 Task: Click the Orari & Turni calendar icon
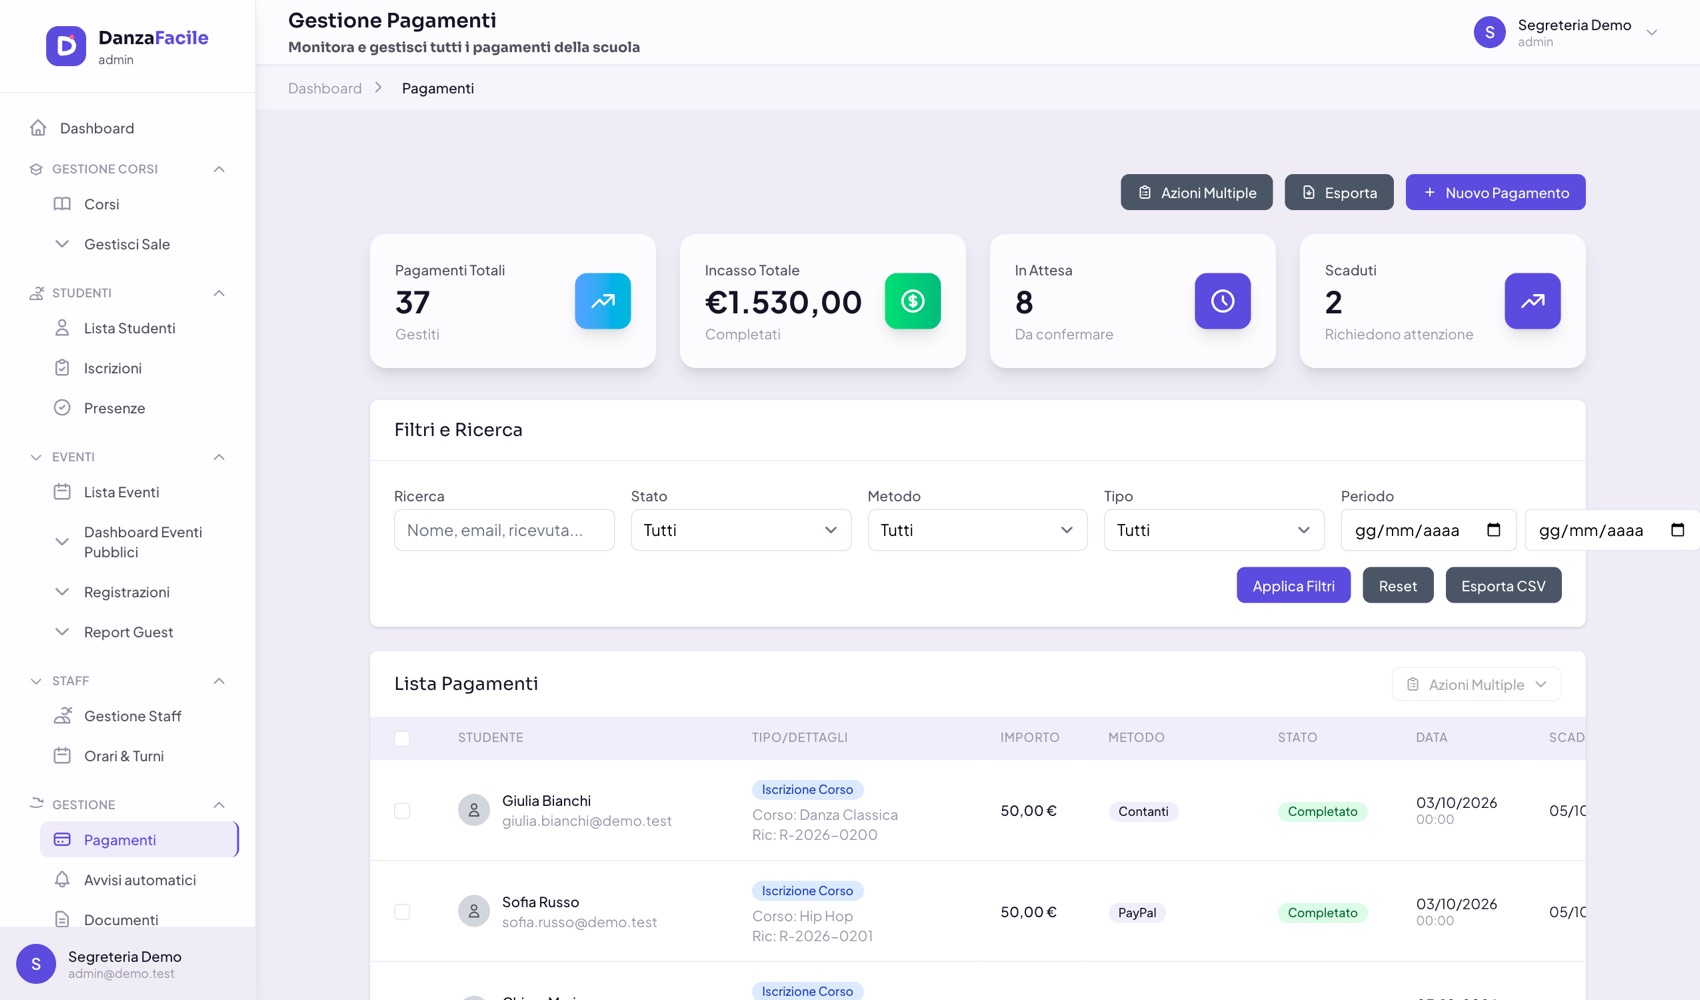tap(62, 756)
